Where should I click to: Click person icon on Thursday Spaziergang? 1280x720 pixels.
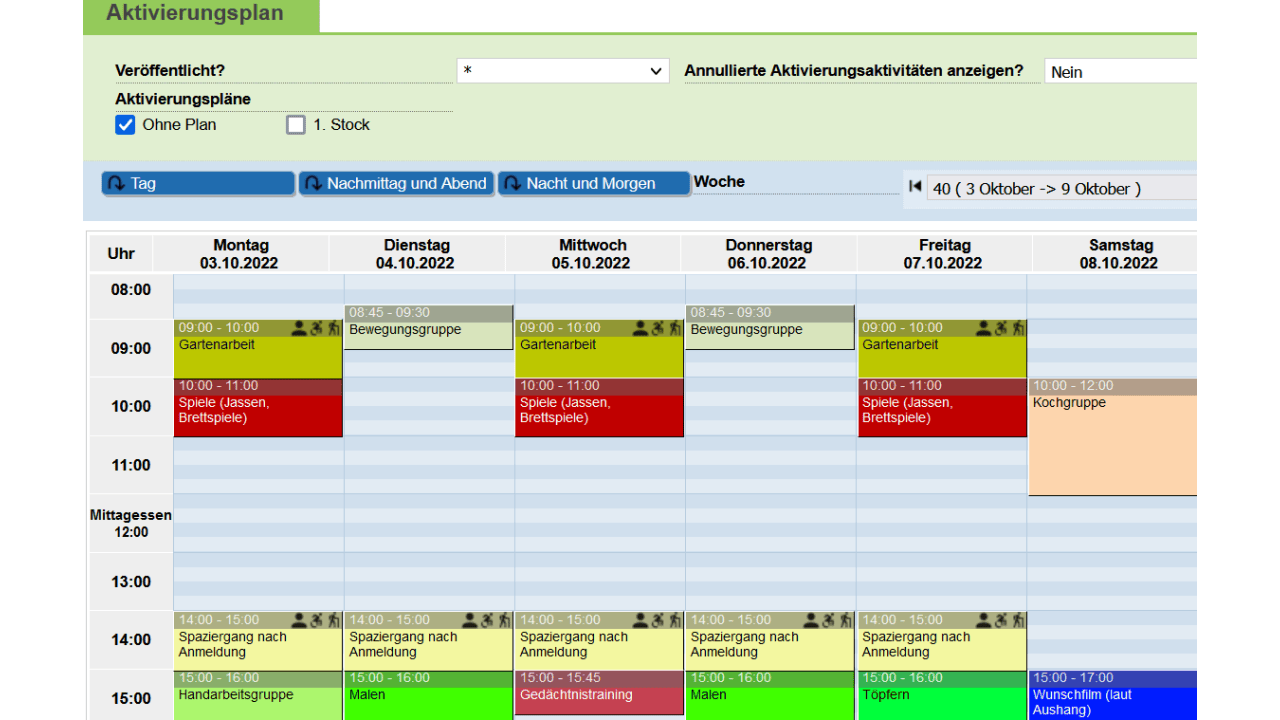[x=811, y=620]
